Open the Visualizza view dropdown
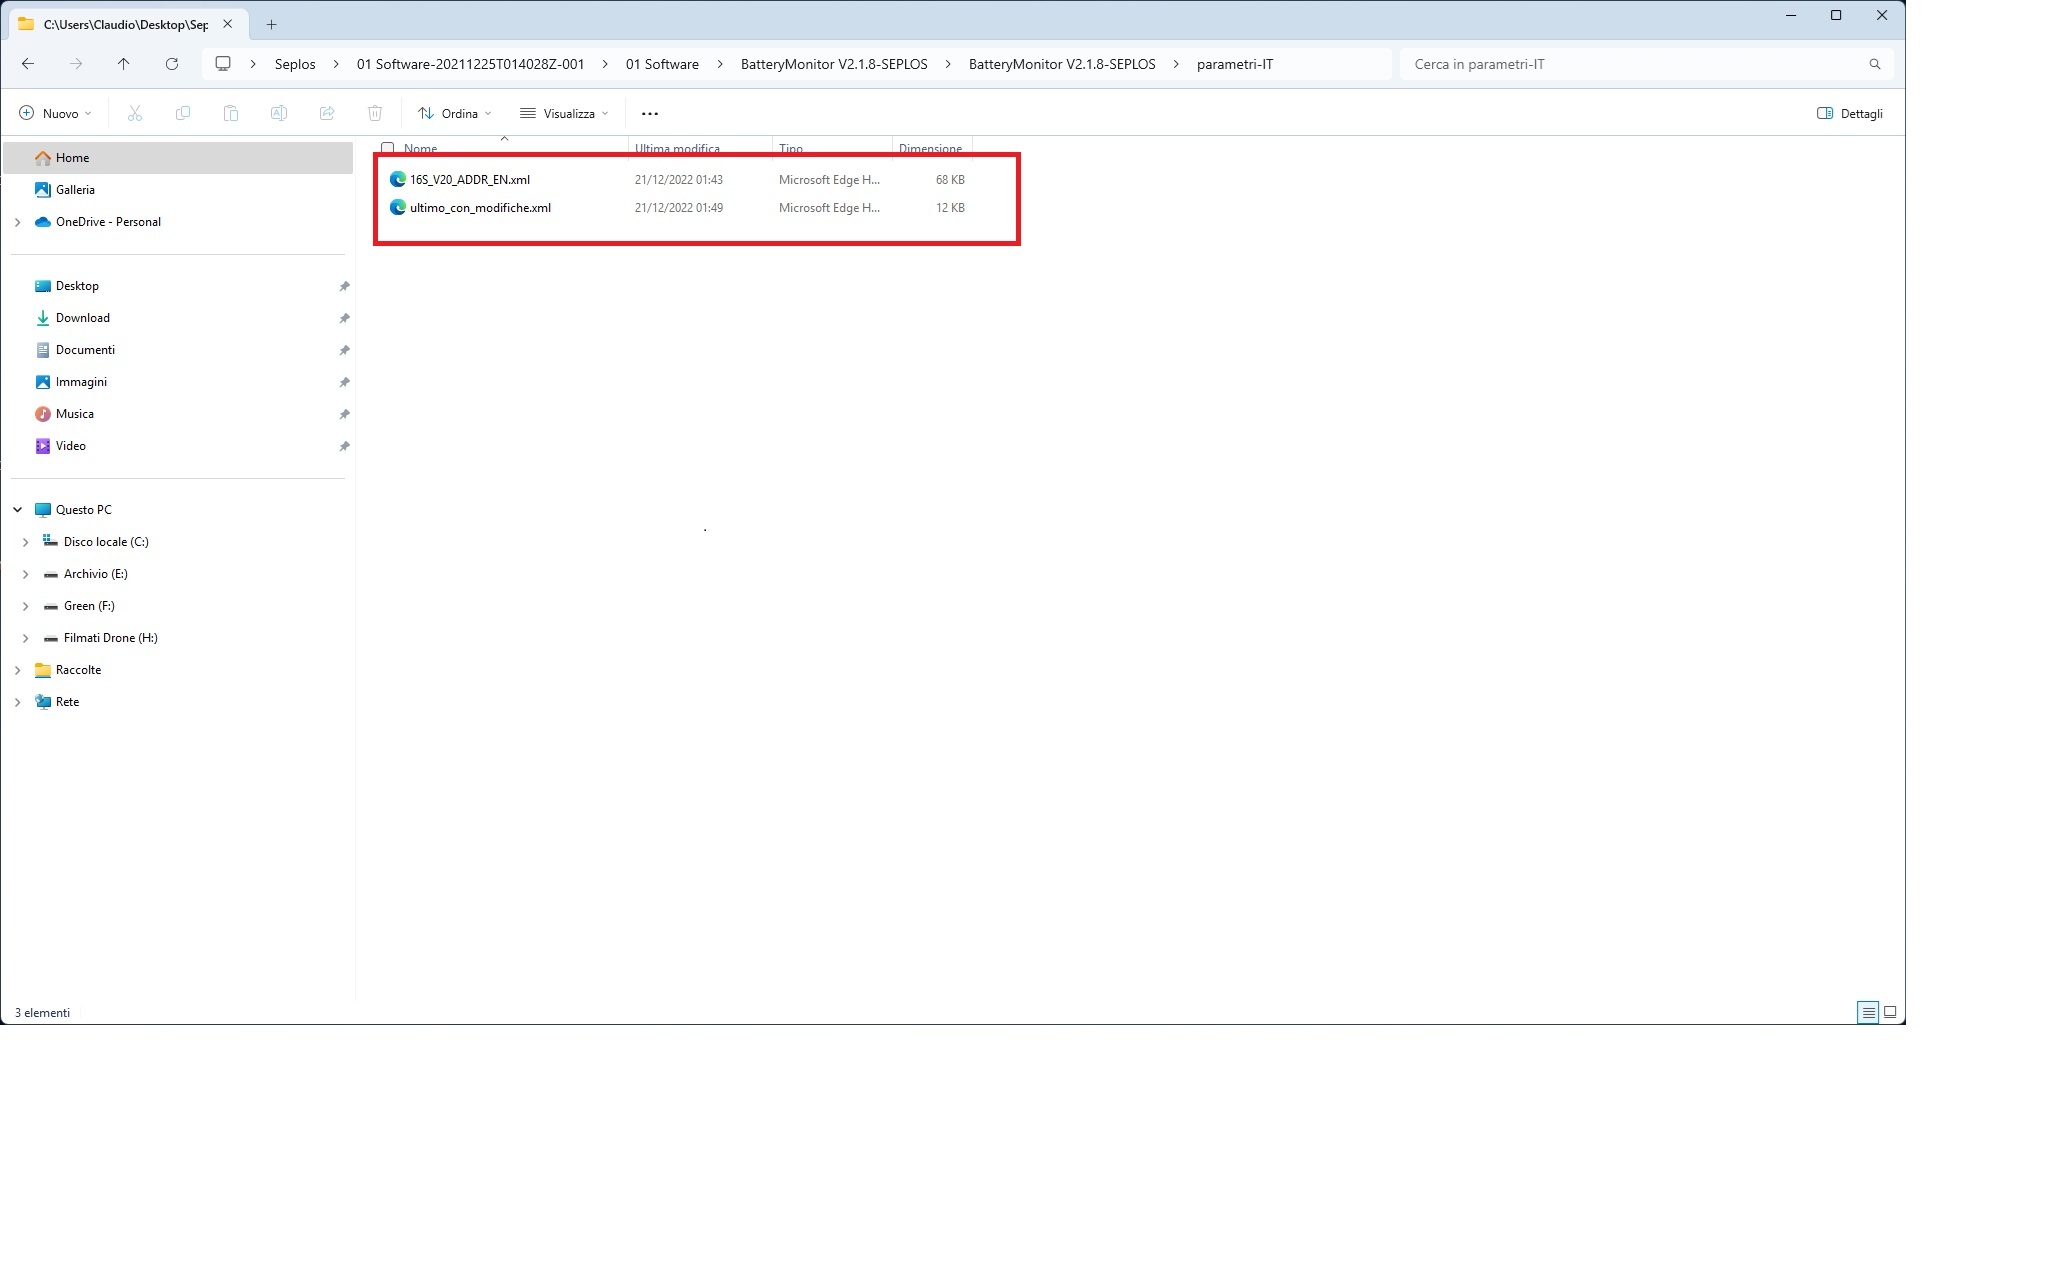2048x1288 pixels. pyautogui.click(x=565, y=113)
